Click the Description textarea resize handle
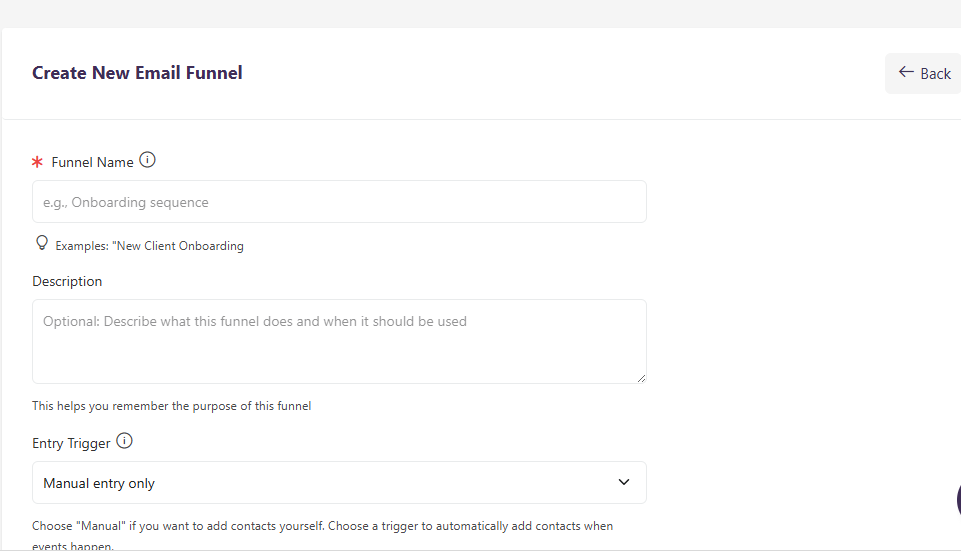Screen dimensions: 961x551 [x=641, y=377]
